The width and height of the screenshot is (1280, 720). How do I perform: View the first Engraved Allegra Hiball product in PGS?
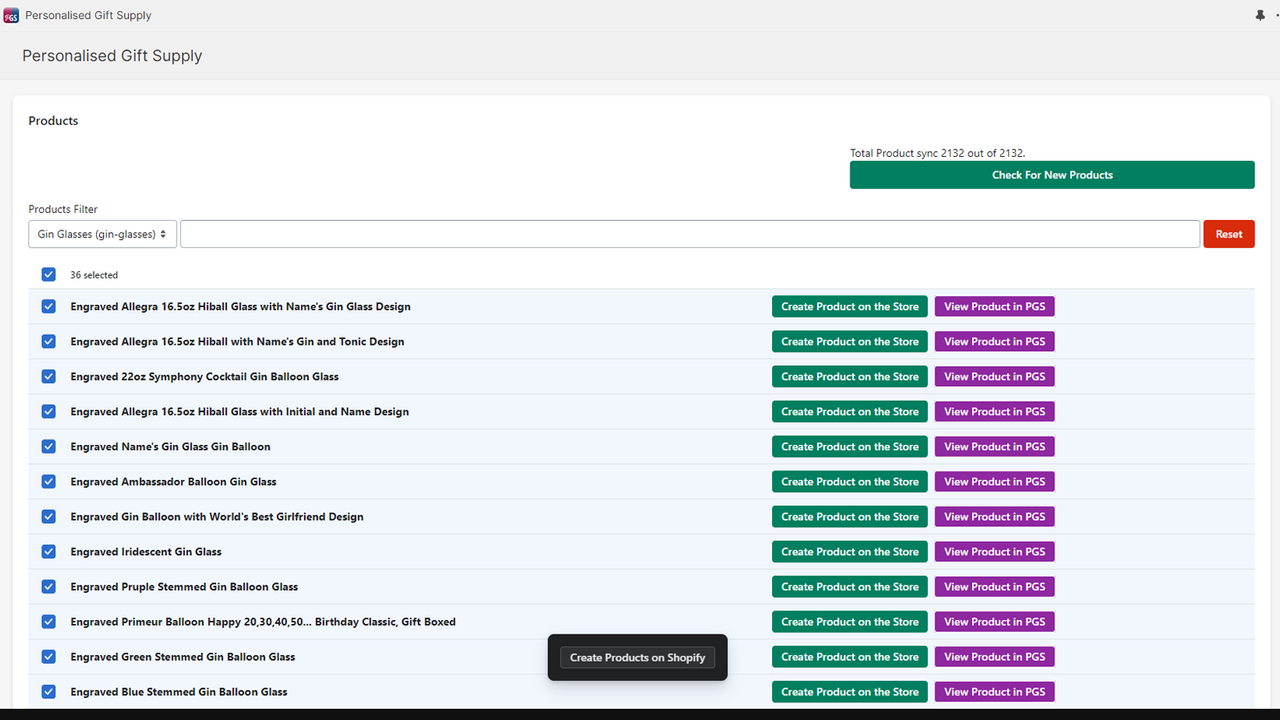(x=994, y=306)
